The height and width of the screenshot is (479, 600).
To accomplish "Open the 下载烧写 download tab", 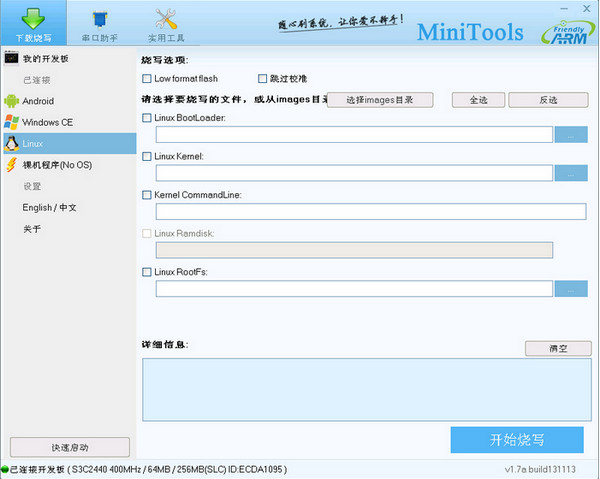I will click(x=33, y=23).
